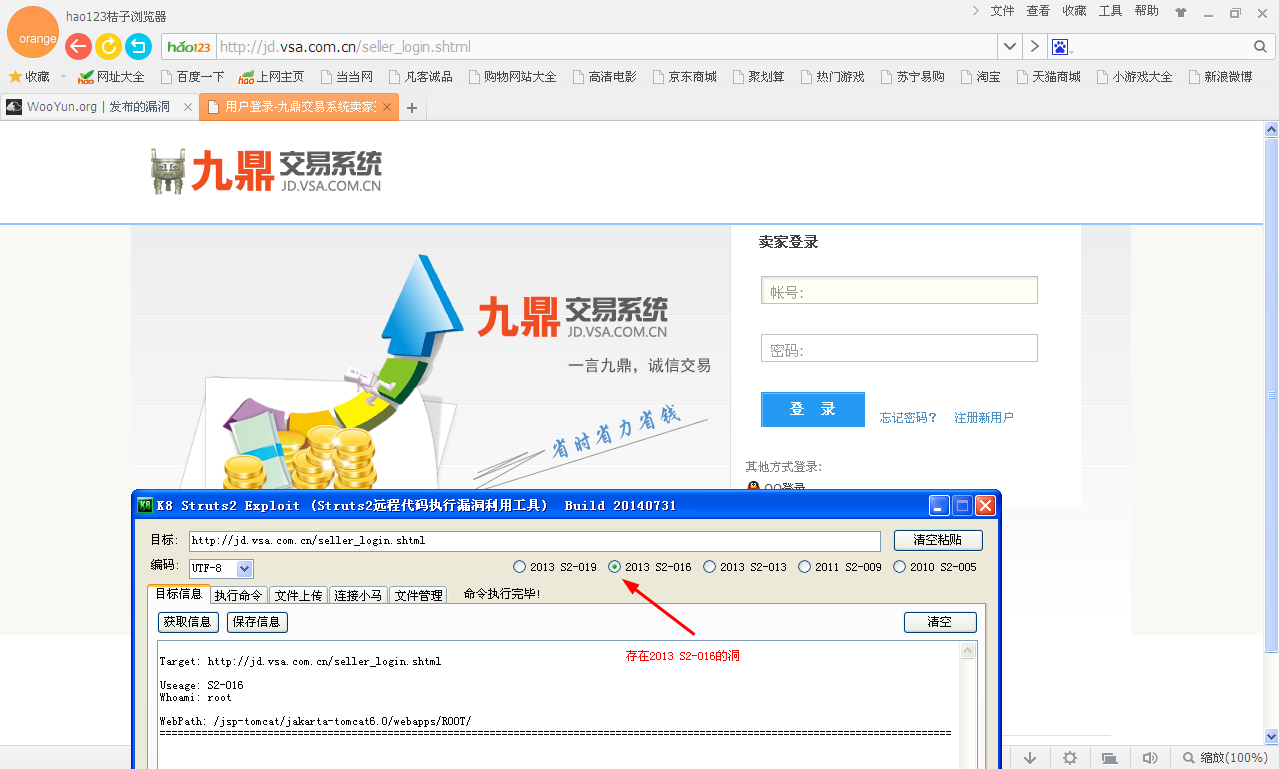Open the UTF-8 encoding dropdown

coord(245,569)
